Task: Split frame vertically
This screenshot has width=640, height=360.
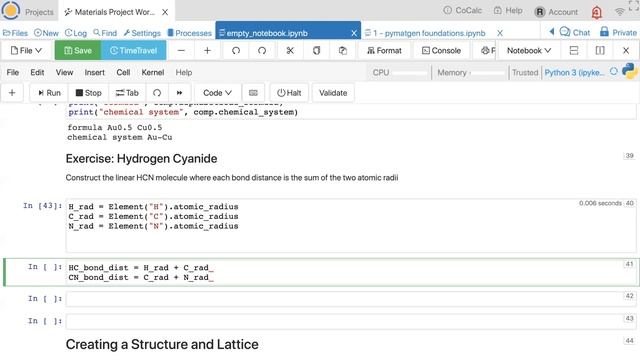Action: 600,50
